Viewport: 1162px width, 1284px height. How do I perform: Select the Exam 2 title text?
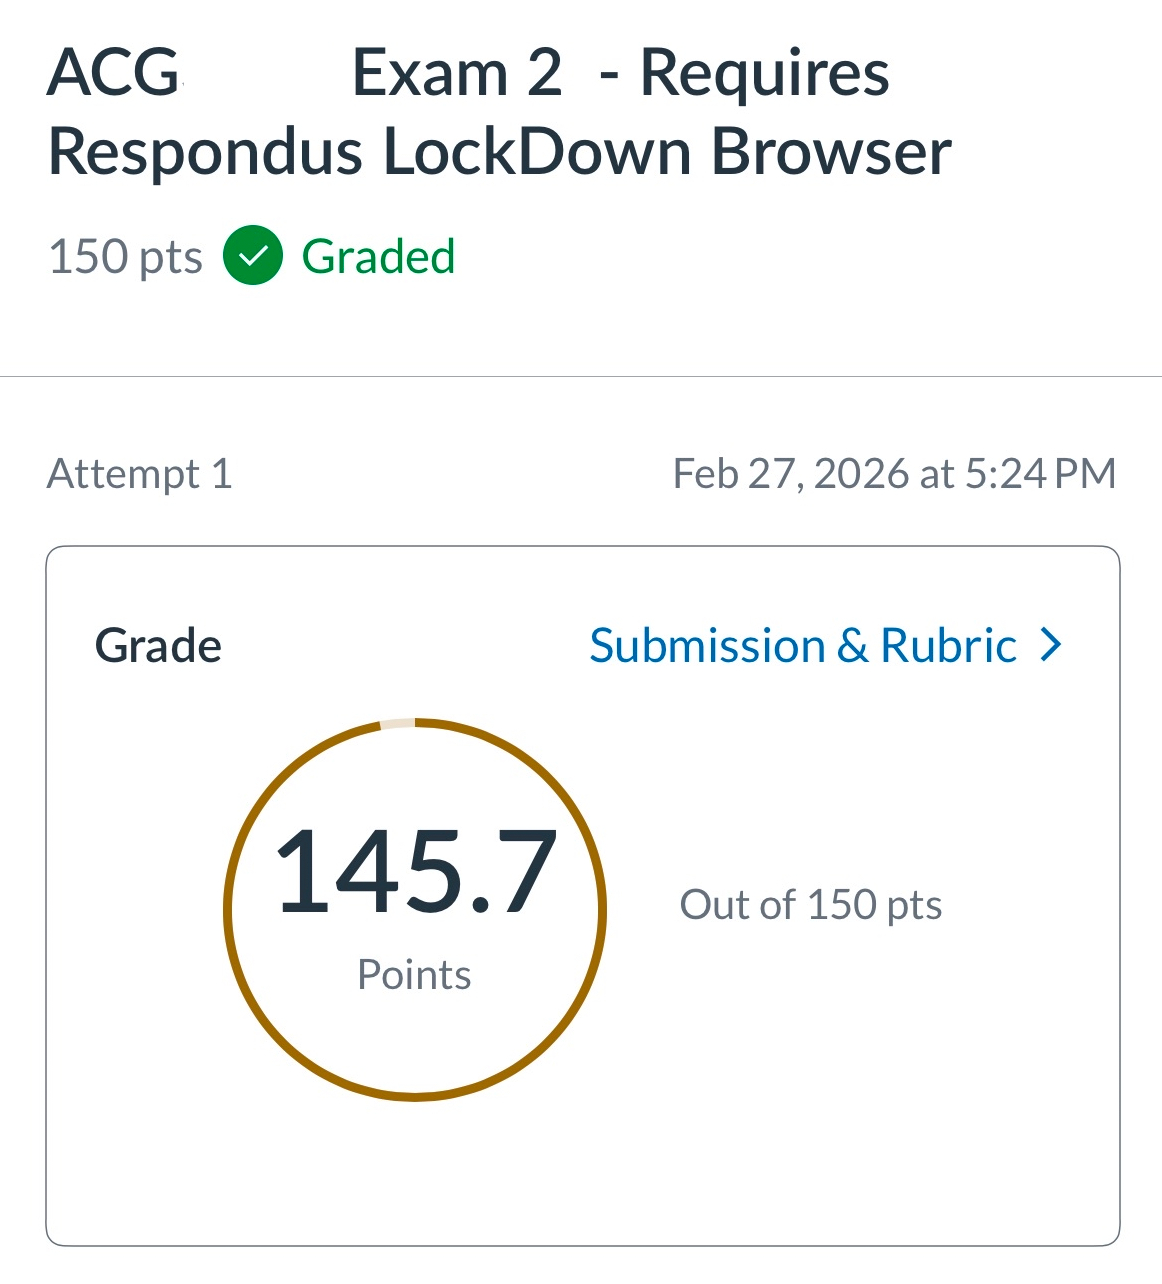[x=457, y=74]
